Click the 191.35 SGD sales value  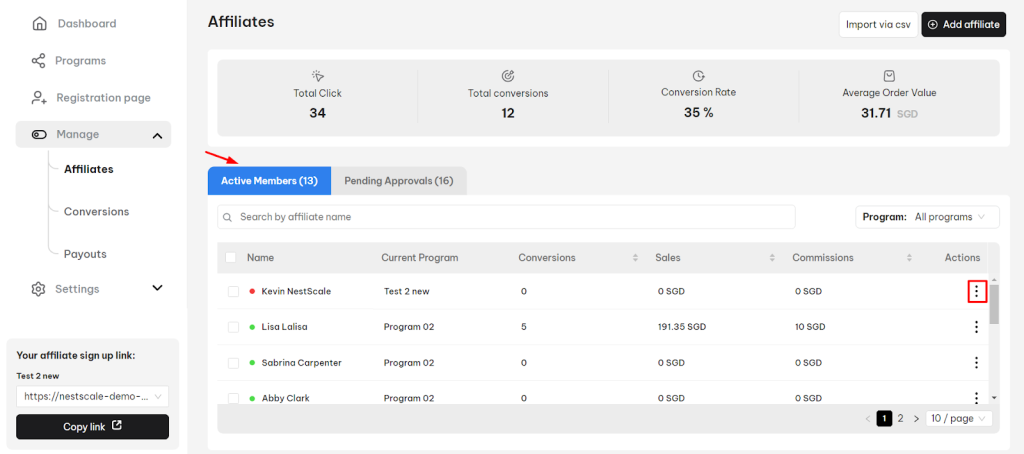click(x=682, y=327)
